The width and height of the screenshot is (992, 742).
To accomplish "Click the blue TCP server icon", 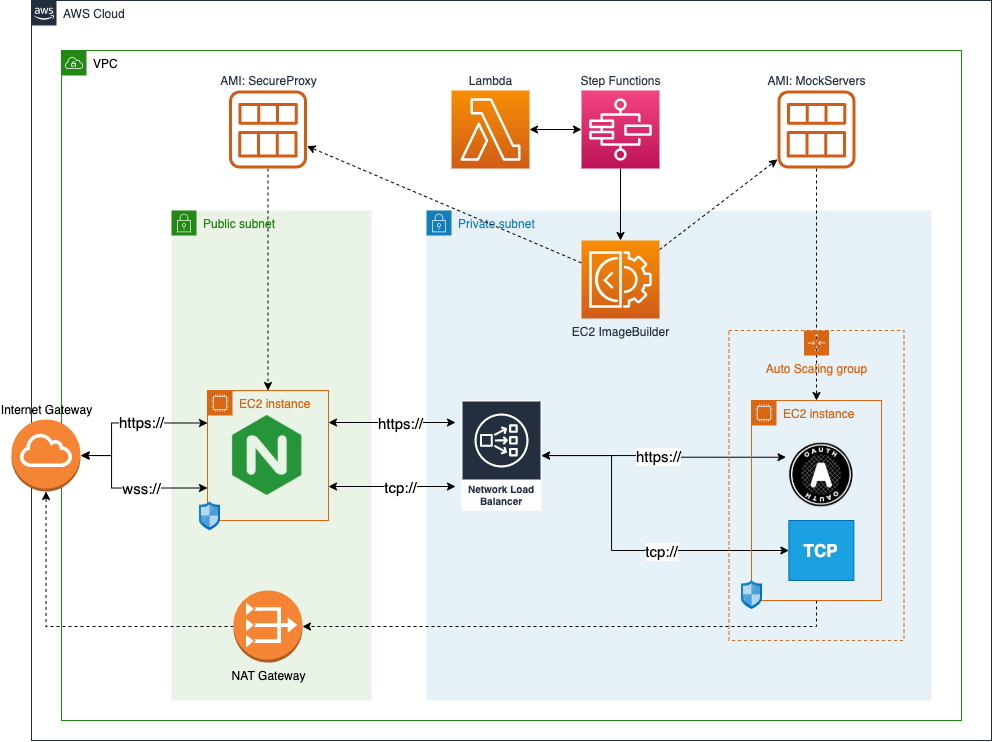I will [x=821, y=550].
